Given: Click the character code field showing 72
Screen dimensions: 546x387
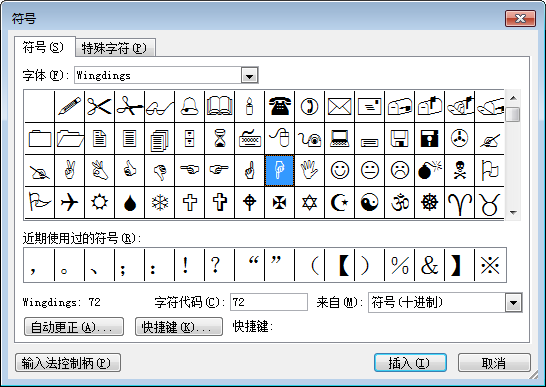Looking at the screenshot, I should coord(269,302).
